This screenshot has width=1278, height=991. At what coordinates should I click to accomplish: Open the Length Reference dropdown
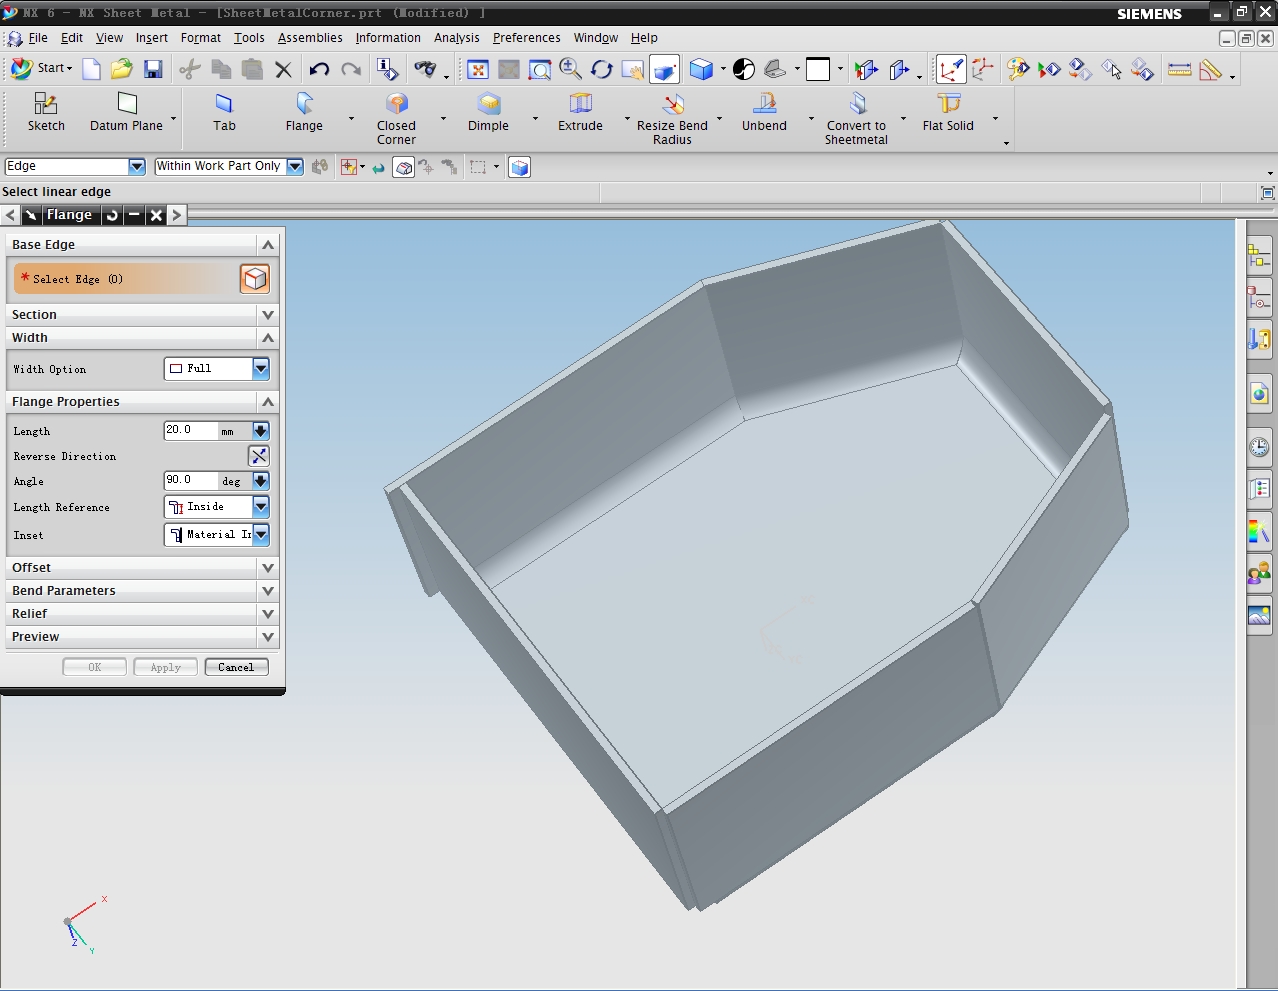tap(261, 507)
